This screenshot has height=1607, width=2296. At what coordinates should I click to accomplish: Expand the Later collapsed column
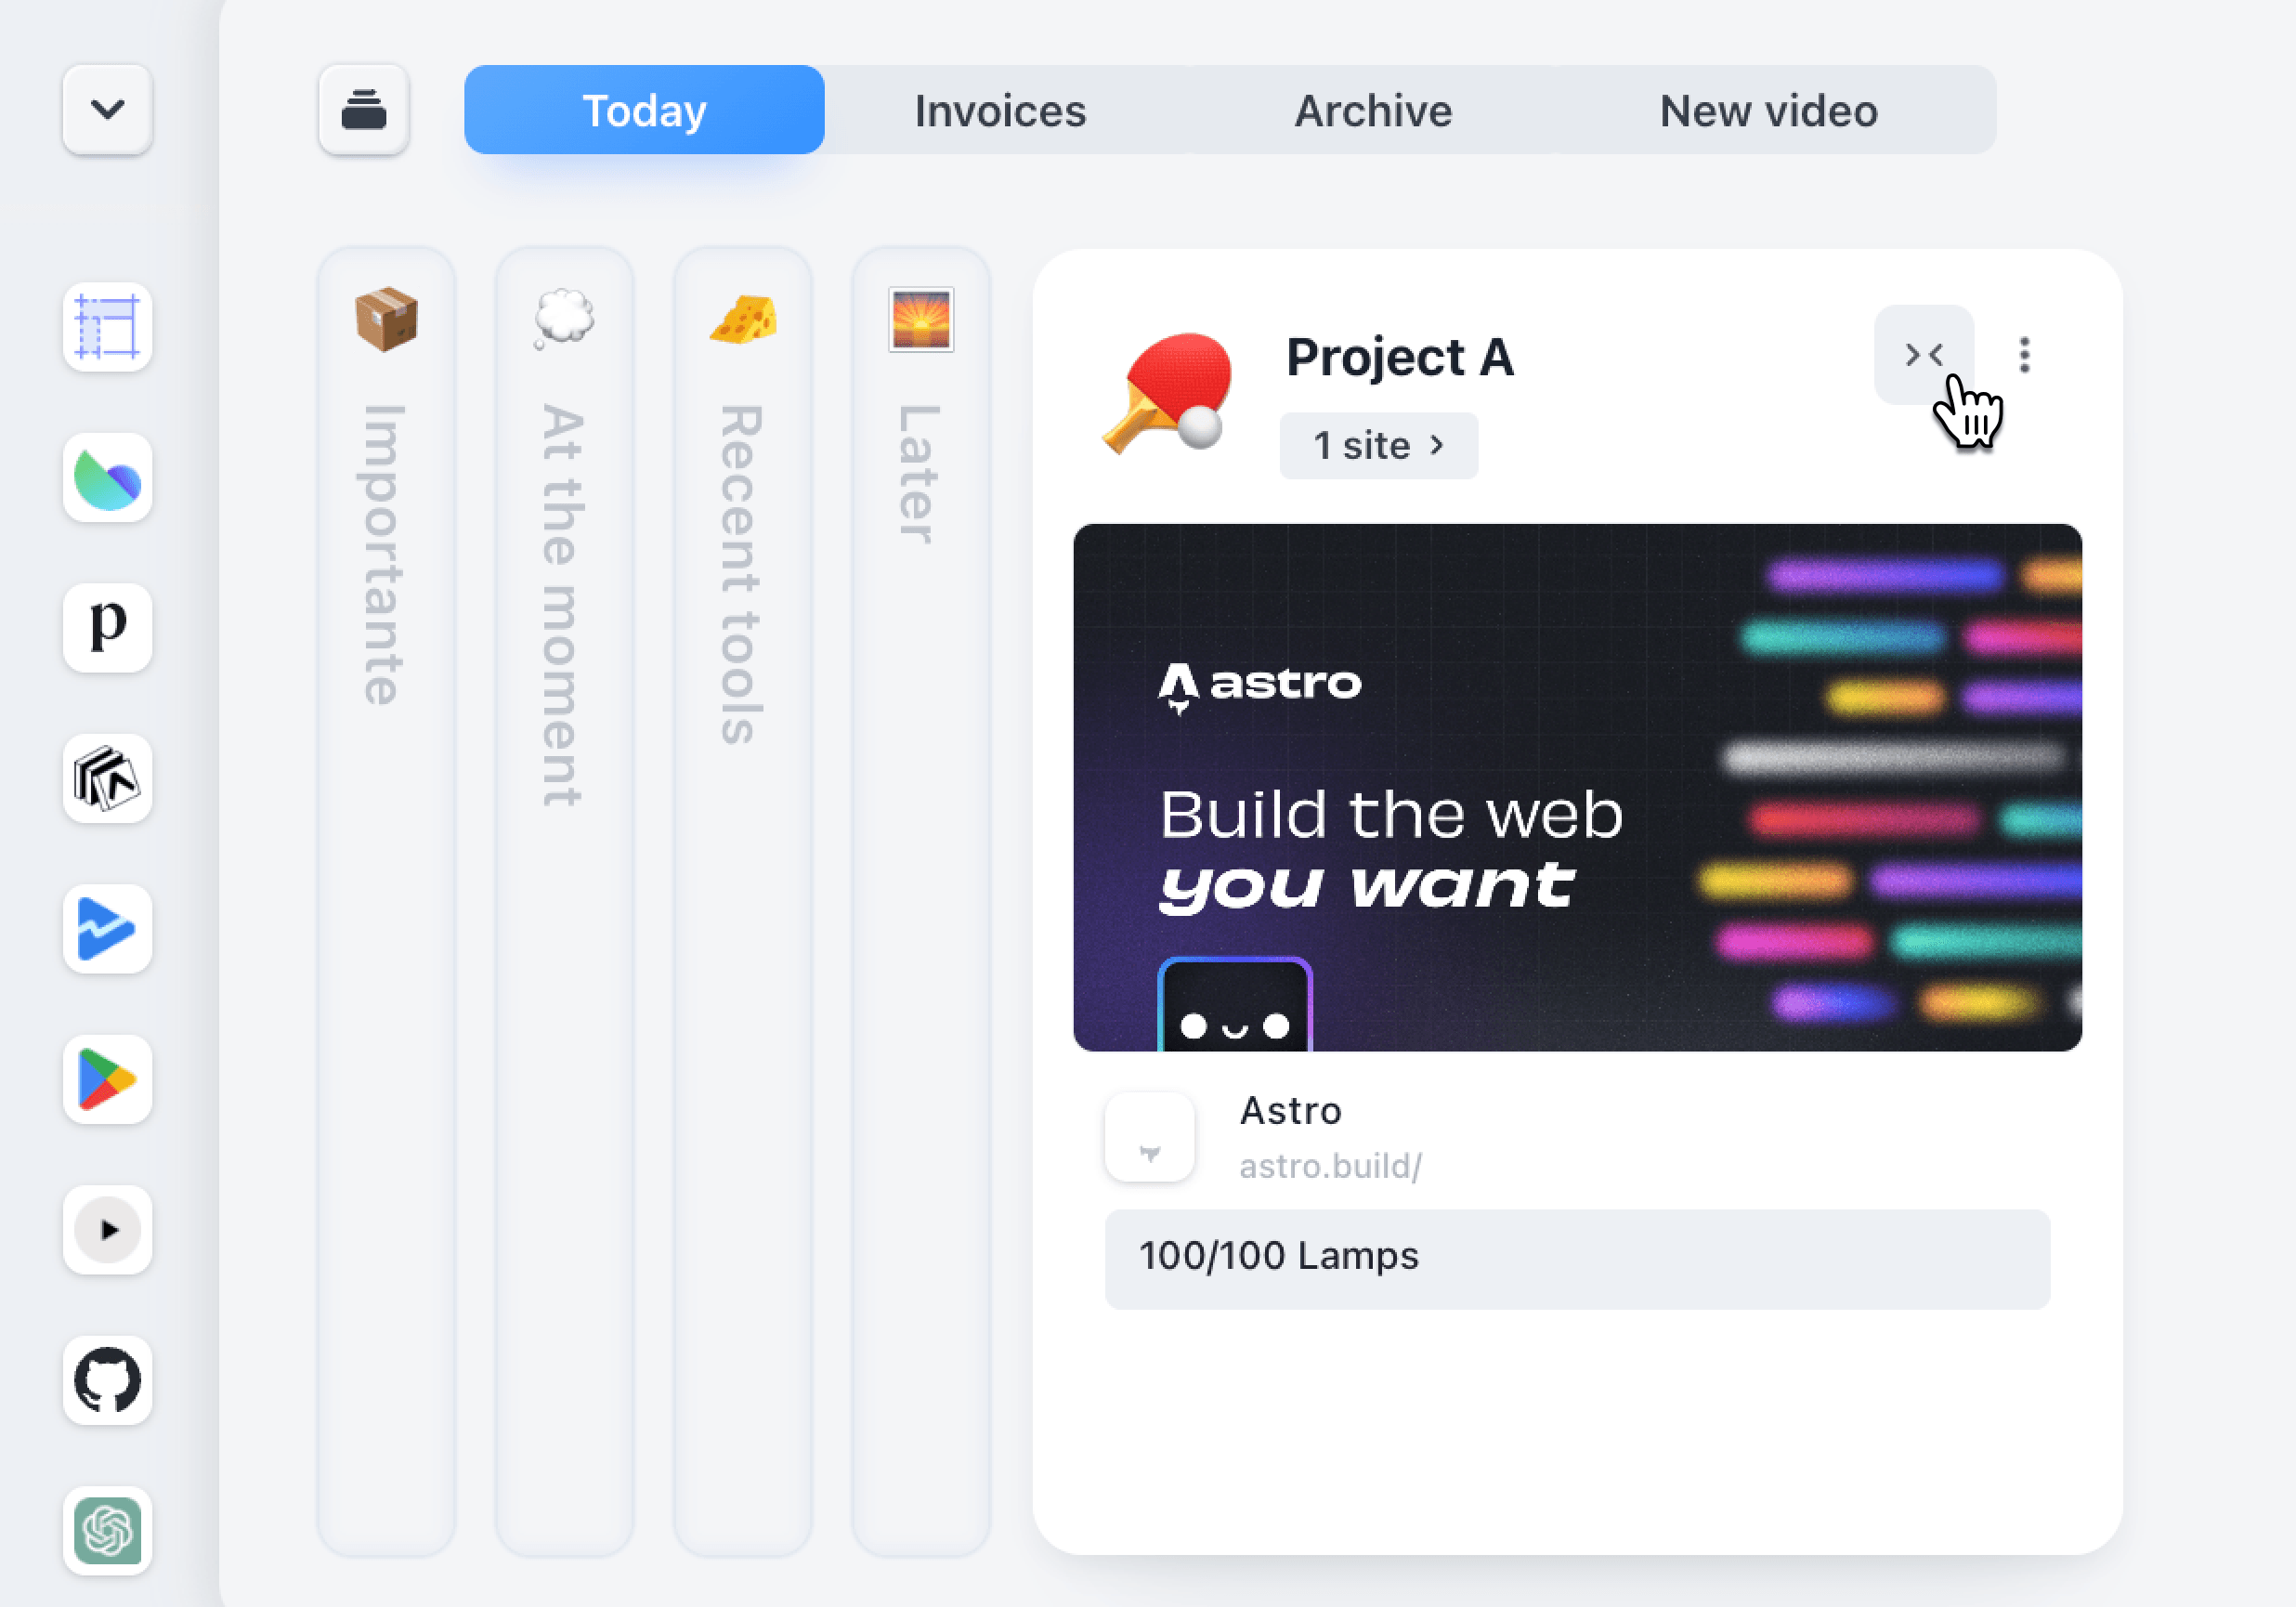tap(920, 902)
